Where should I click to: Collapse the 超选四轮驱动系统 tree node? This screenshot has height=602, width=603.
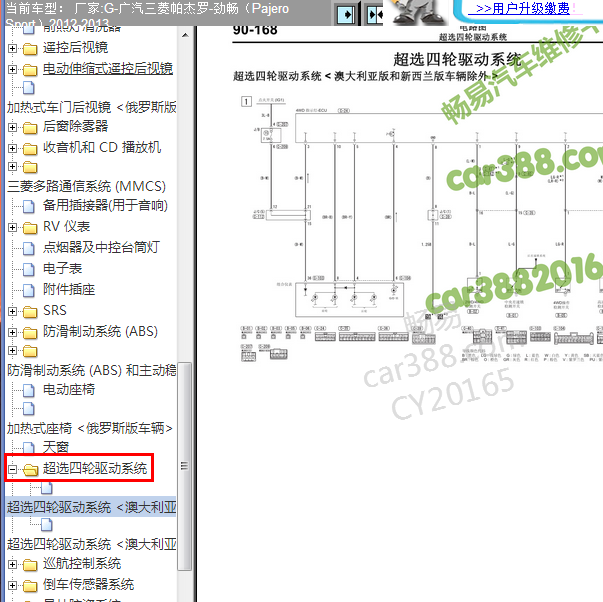pyautogui.click(x=12, y=469)
